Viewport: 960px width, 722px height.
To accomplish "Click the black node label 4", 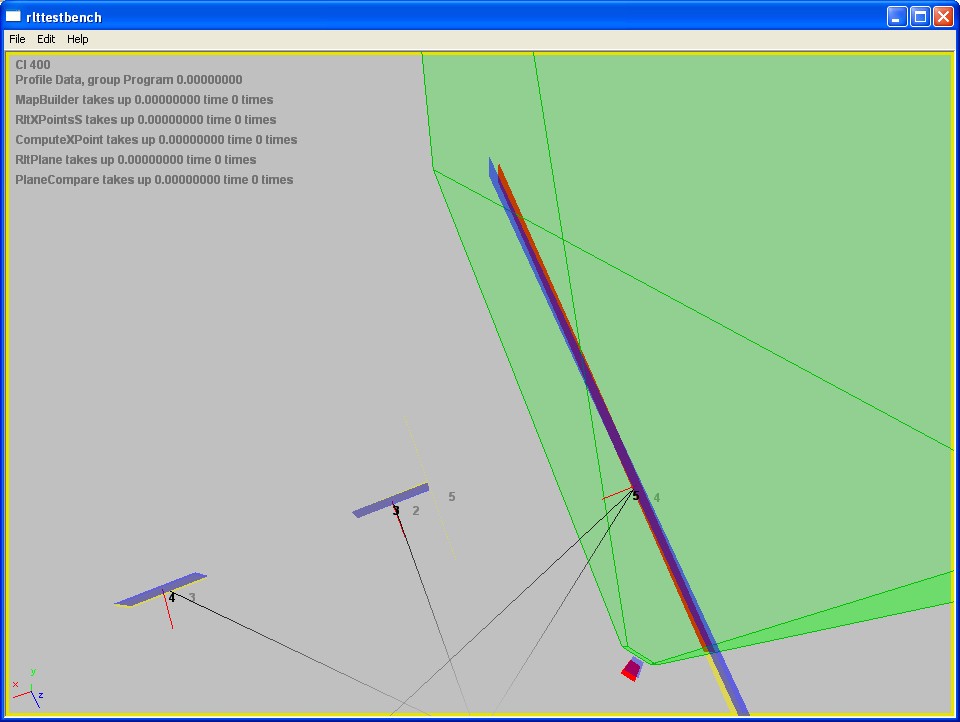I will pos(172,598).
